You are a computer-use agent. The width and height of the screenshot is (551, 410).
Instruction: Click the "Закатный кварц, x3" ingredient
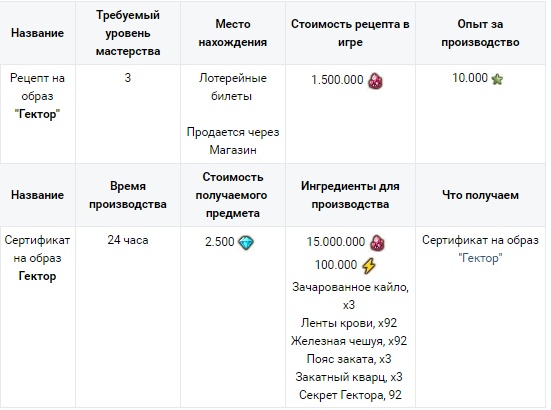pos(349,377)
